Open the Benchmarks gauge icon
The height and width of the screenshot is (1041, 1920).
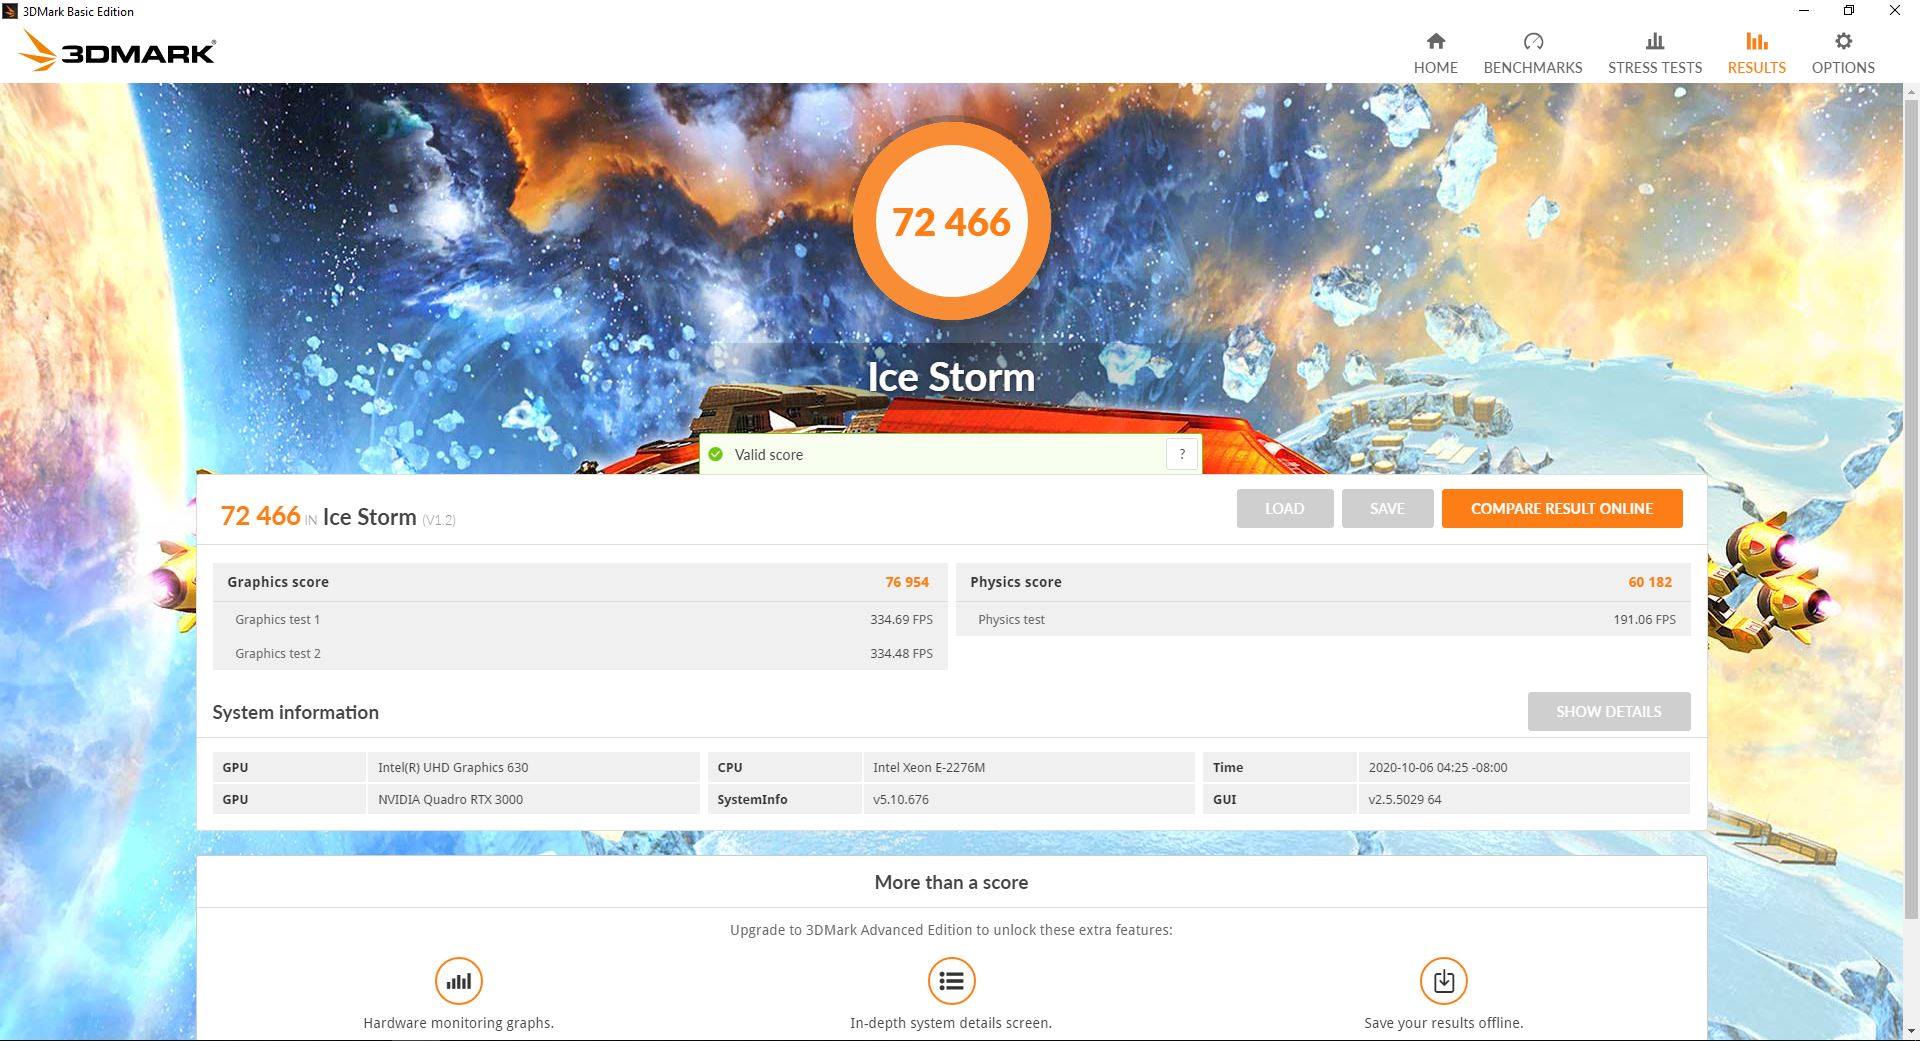pos(1533,41)
